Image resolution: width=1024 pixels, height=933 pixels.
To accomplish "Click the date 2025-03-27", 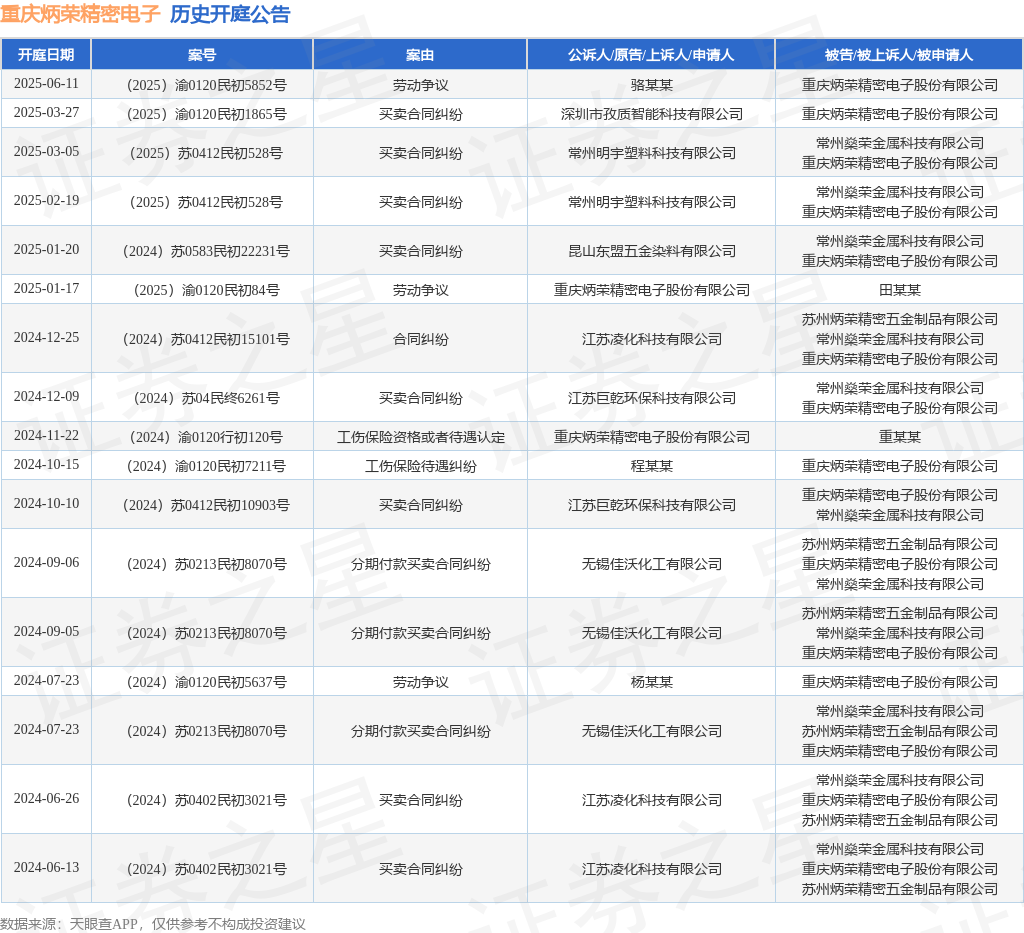I will point(46,113).
